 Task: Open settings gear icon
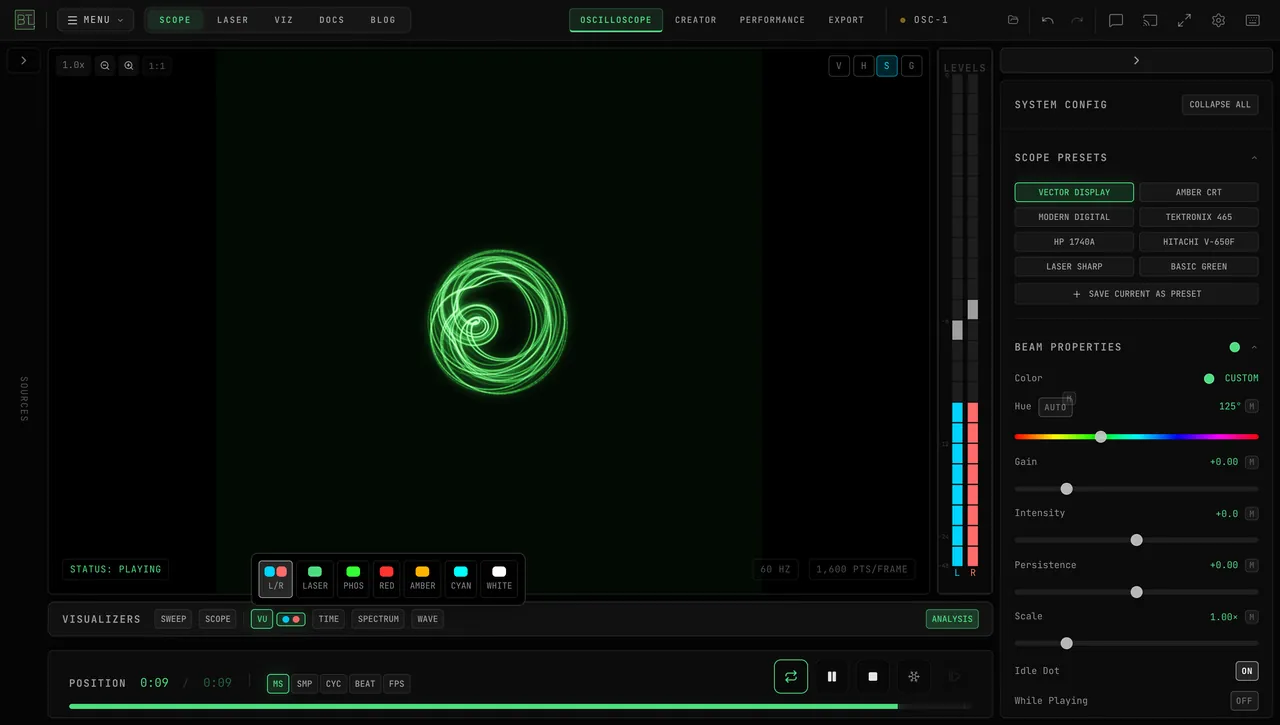pos(1218,20)
